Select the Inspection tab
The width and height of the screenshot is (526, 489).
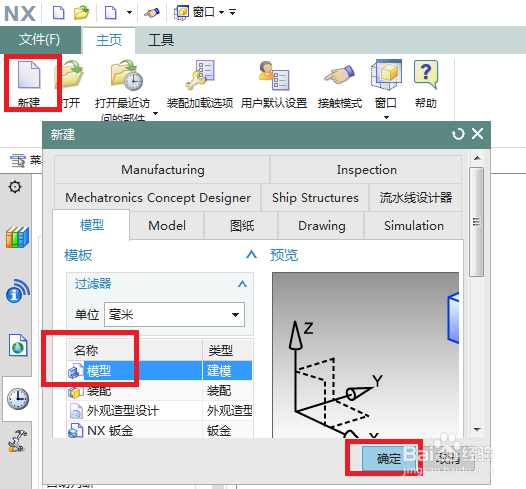tap(366, 170)
